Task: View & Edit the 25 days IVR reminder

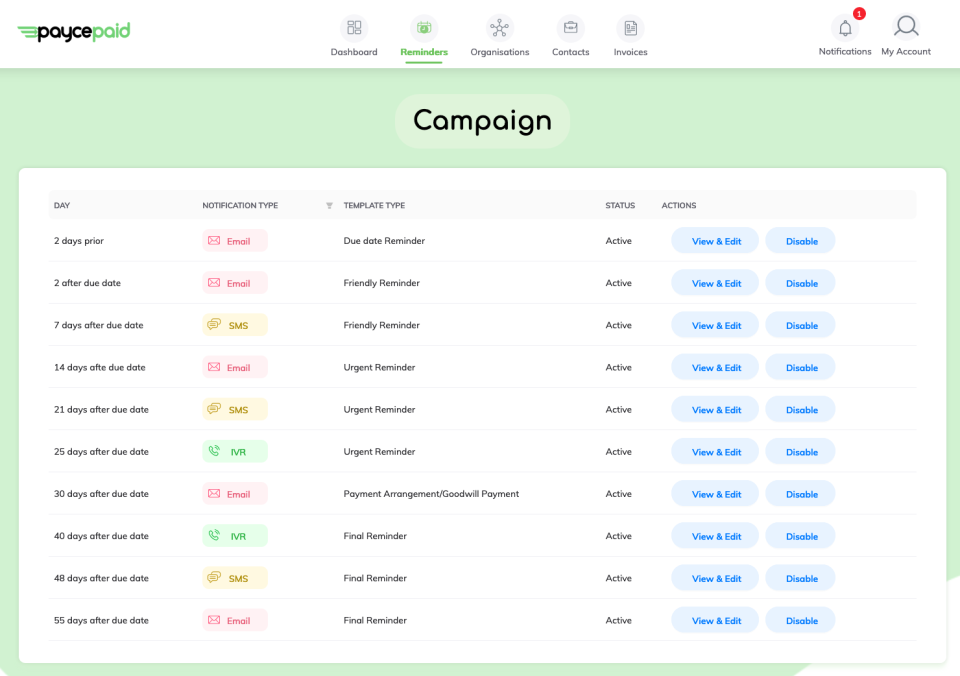Action: click(715, 452)
